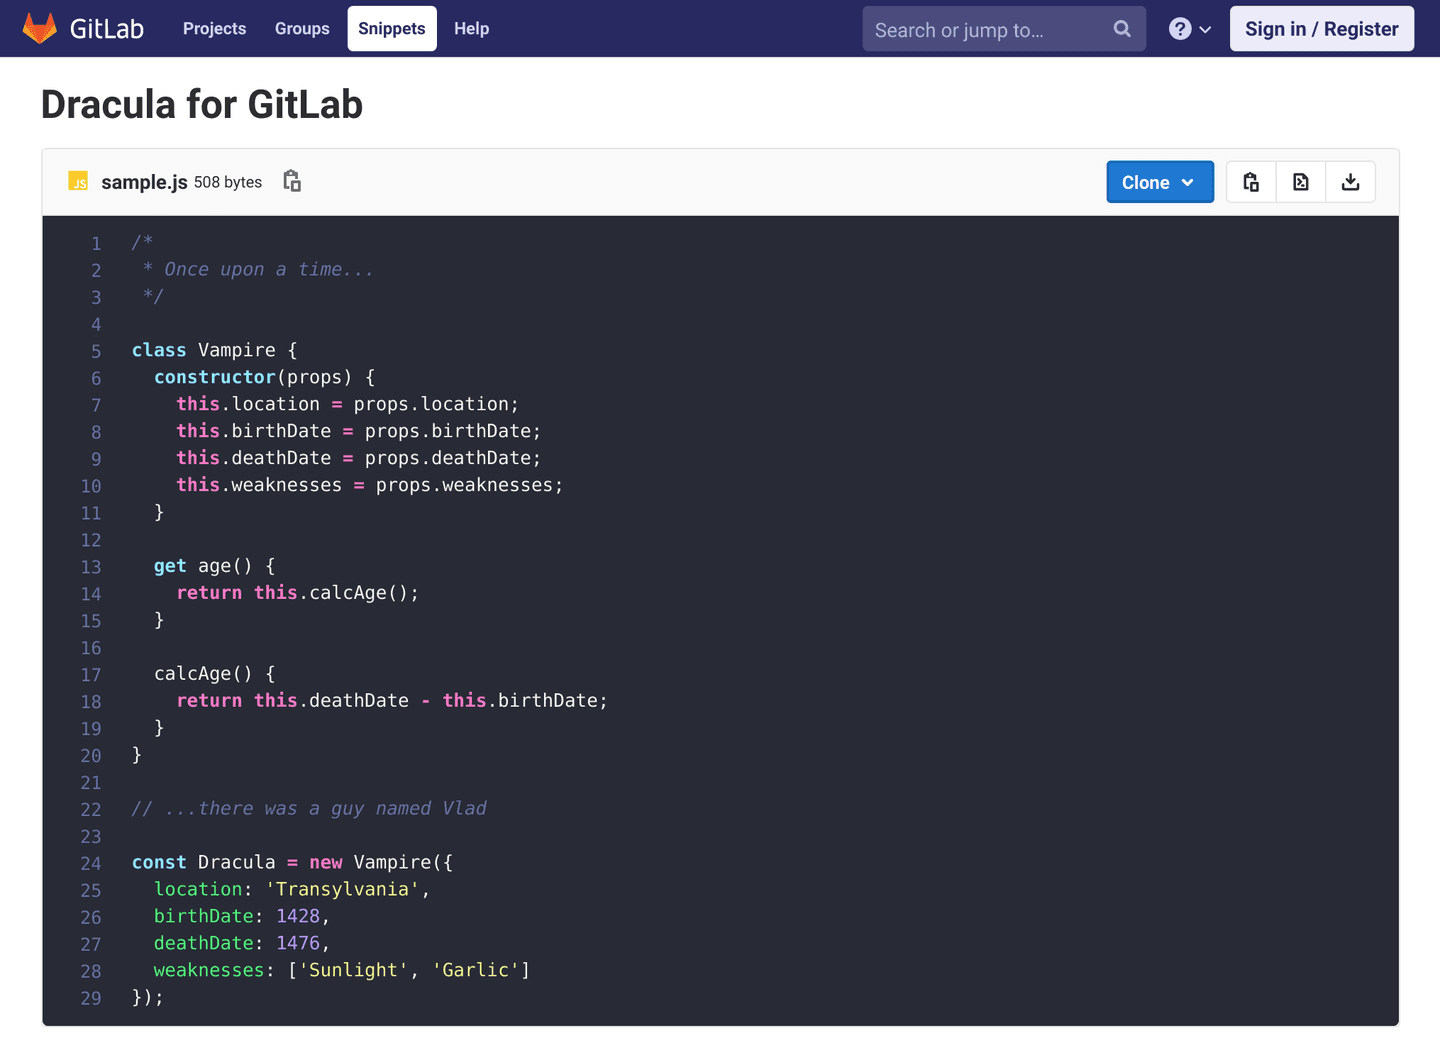Open the Groups menu
This screenshot has height=1046, width=1440.
coord(302,28)
